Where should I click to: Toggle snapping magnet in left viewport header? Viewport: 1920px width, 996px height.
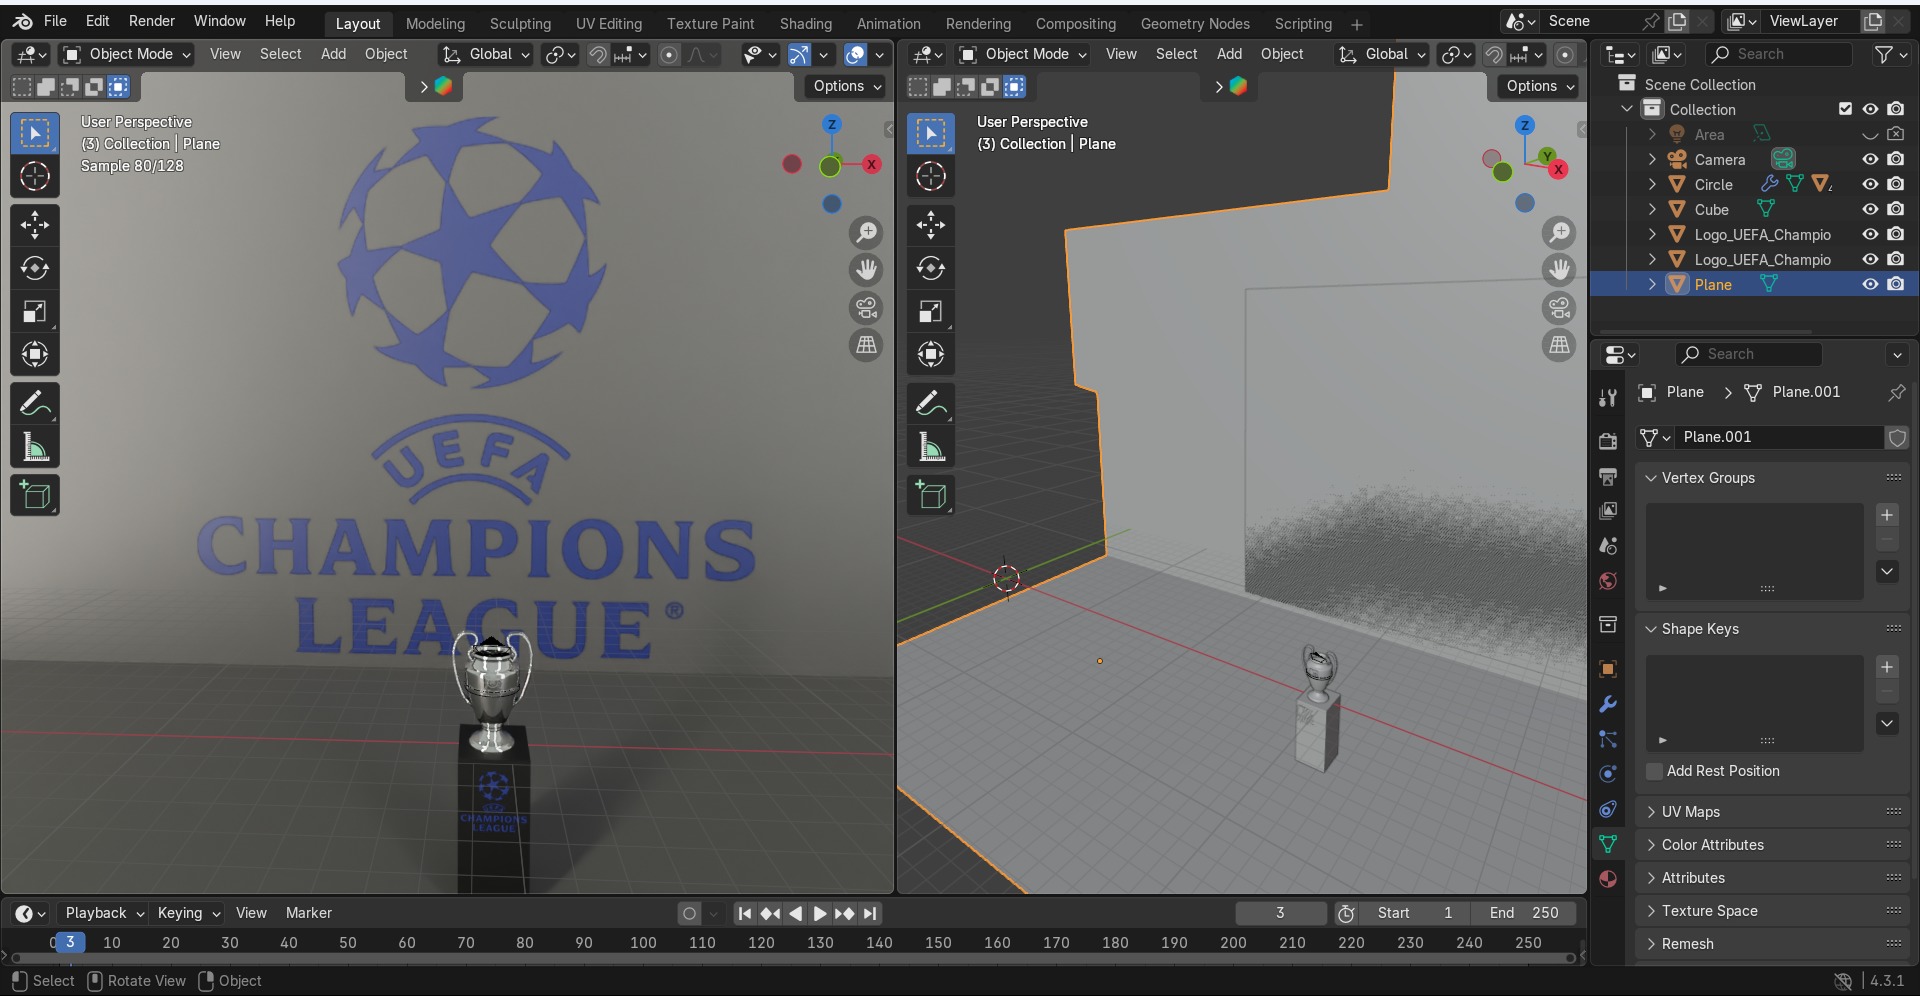598,54
